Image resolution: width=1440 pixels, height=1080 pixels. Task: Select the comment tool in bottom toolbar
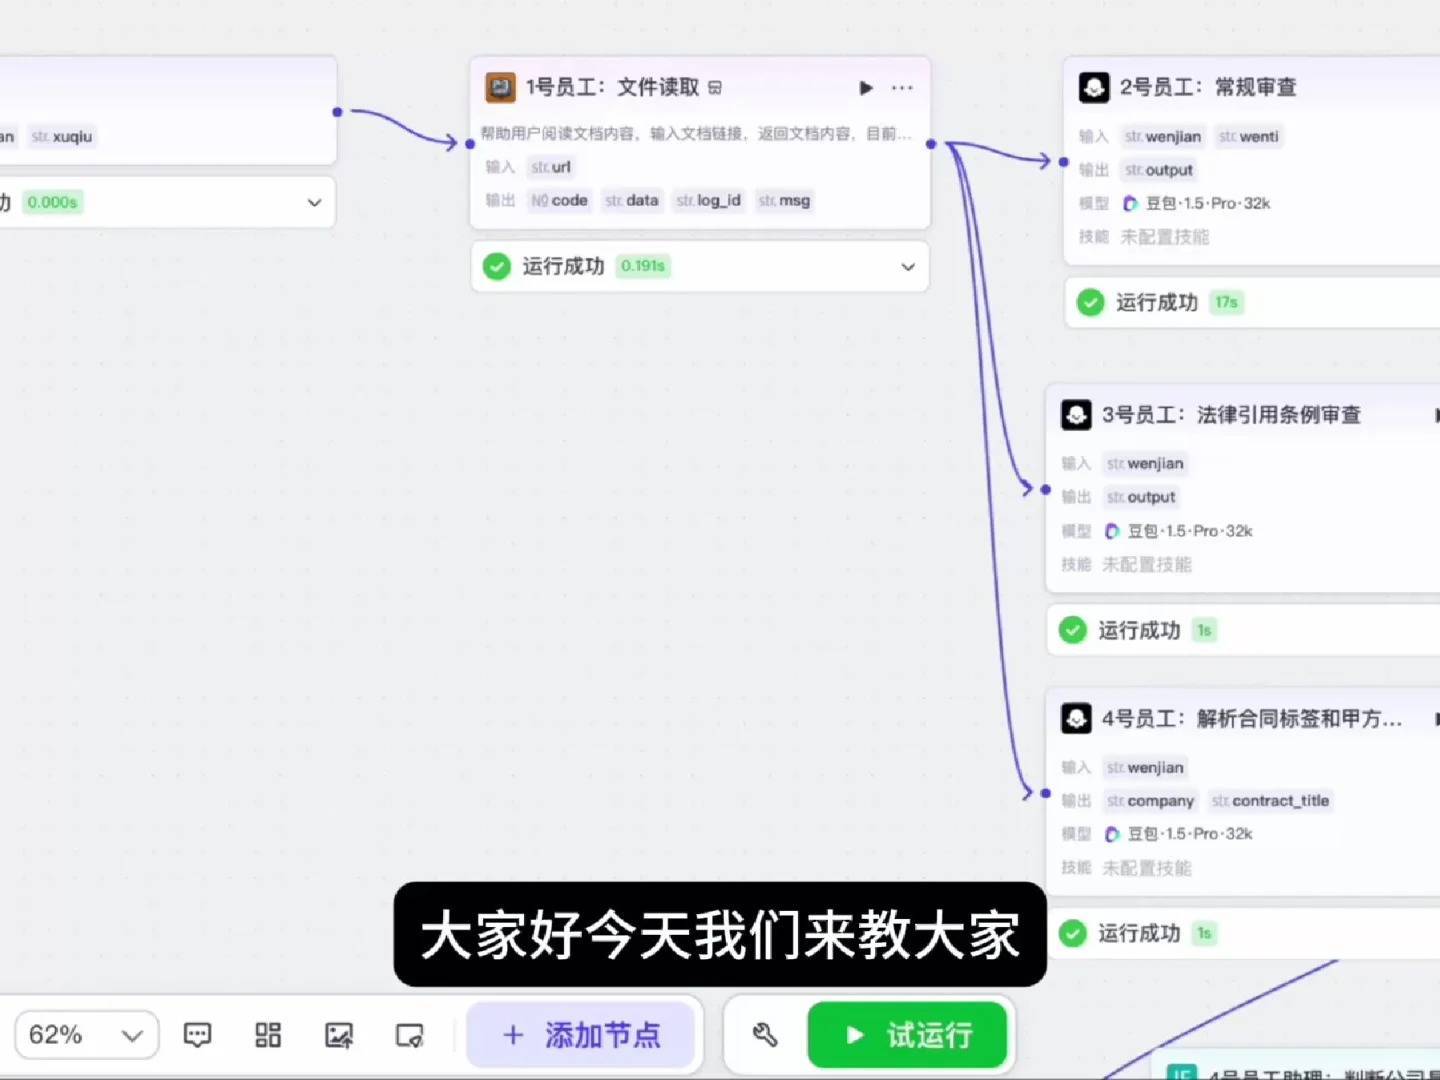tap(197, 1035)
